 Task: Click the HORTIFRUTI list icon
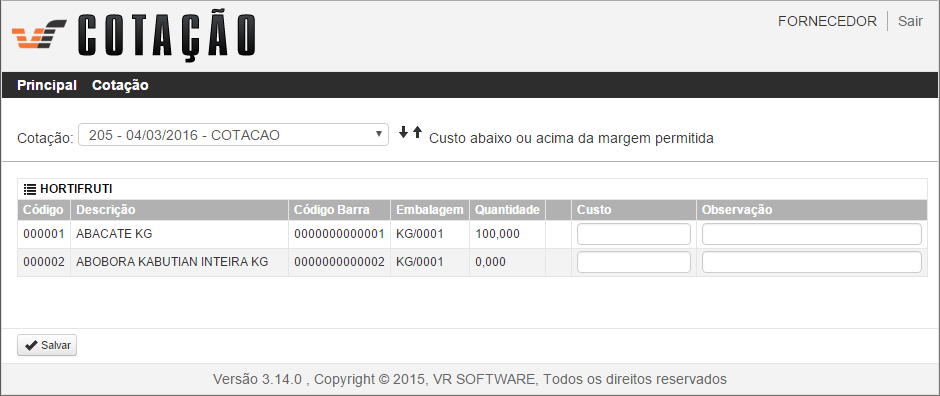pyautogui.click(x=29, y=189)
